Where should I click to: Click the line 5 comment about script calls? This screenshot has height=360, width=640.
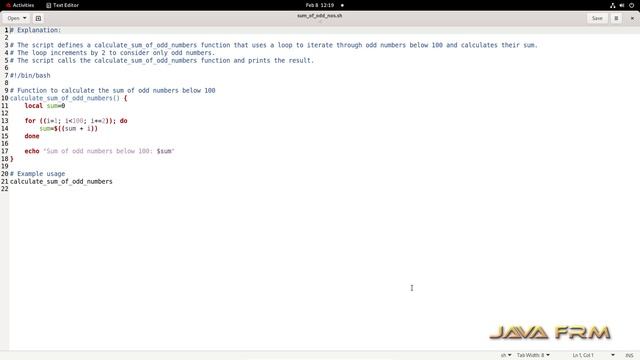point(162,60)
